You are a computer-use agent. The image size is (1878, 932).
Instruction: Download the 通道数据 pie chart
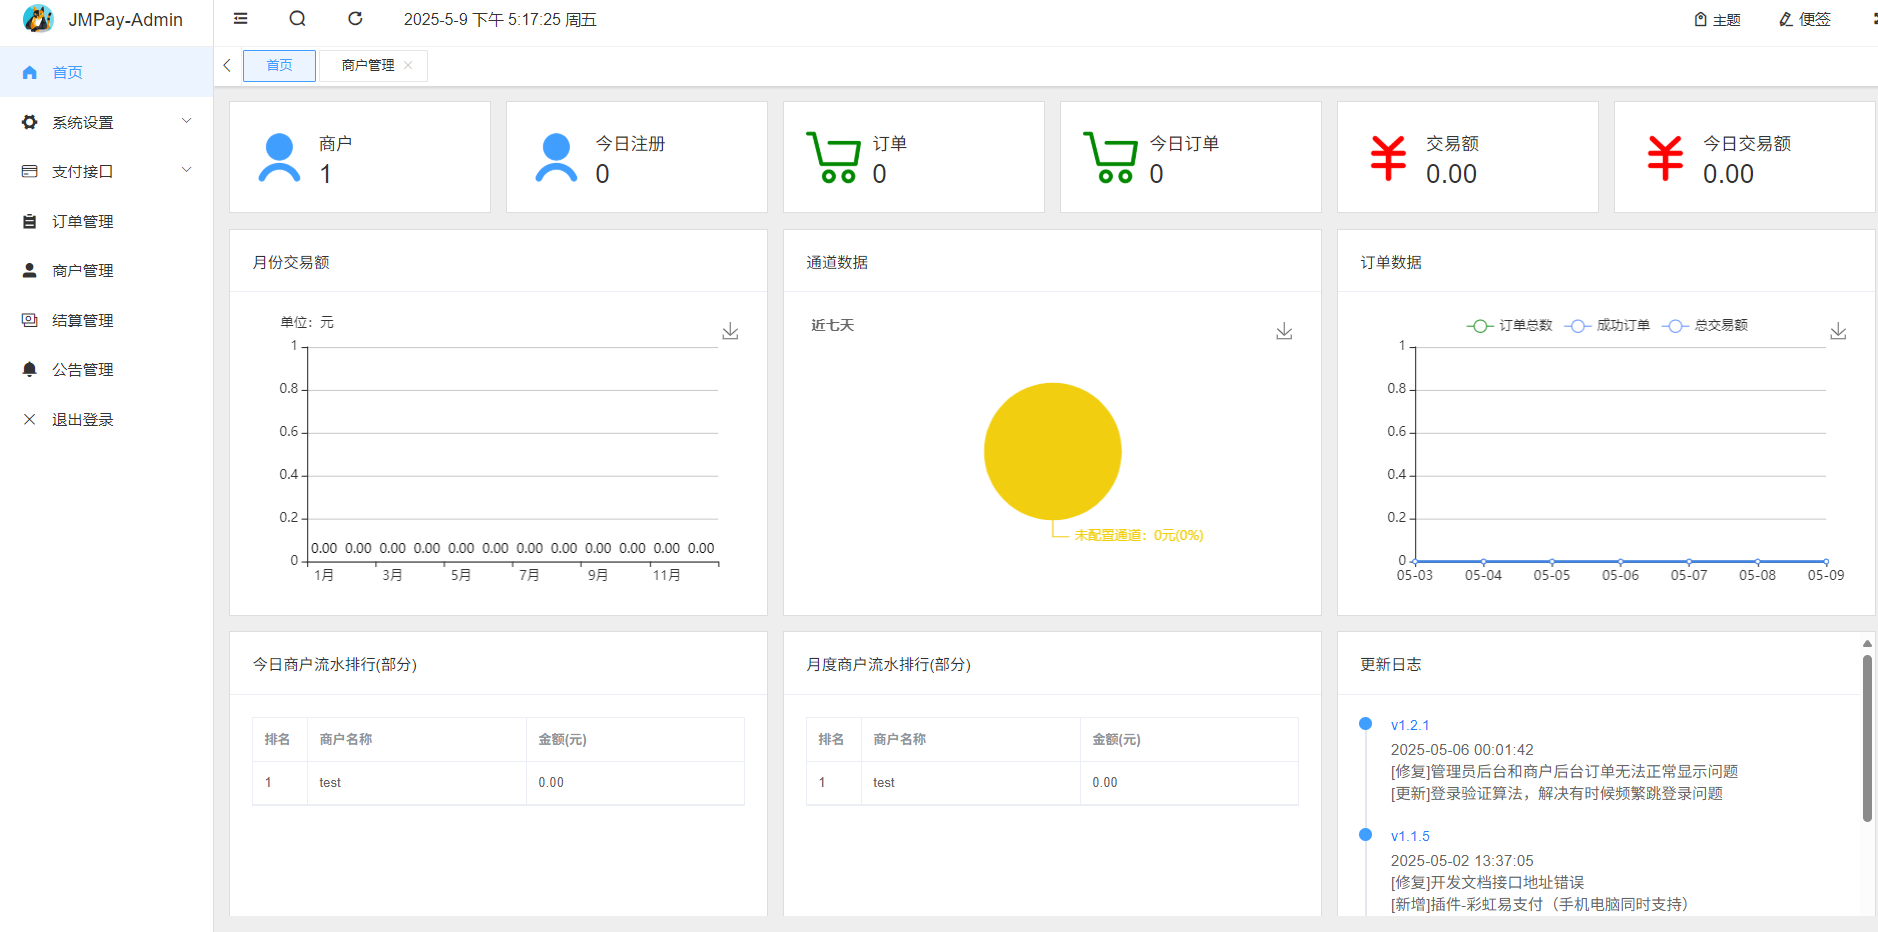click(1284, 331)
